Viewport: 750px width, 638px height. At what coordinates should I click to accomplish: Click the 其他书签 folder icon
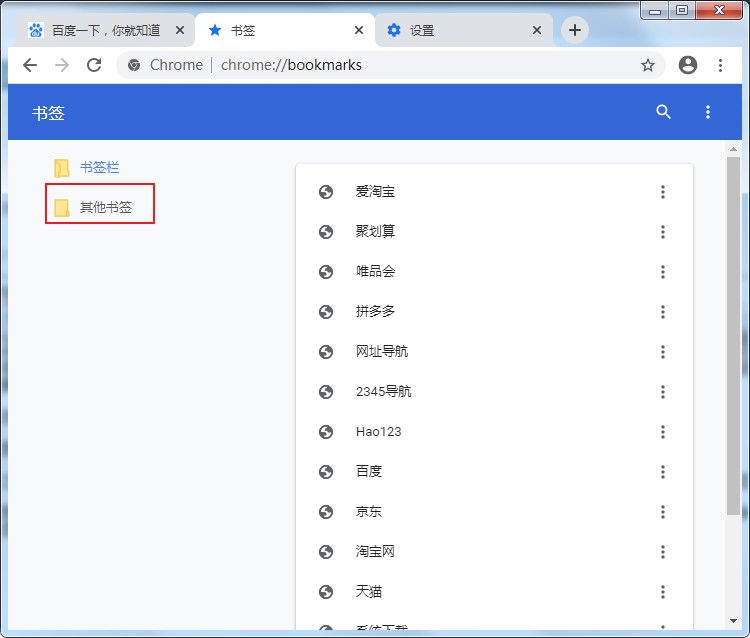[x=62, y=208]
